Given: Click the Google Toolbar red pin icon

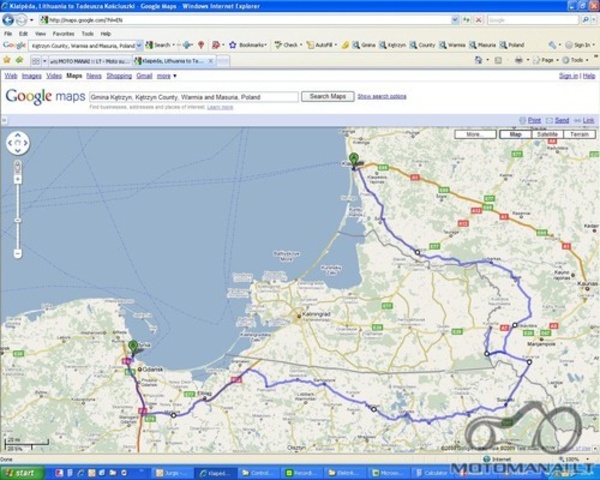Looking at the screenshot, I should point(201,45).
